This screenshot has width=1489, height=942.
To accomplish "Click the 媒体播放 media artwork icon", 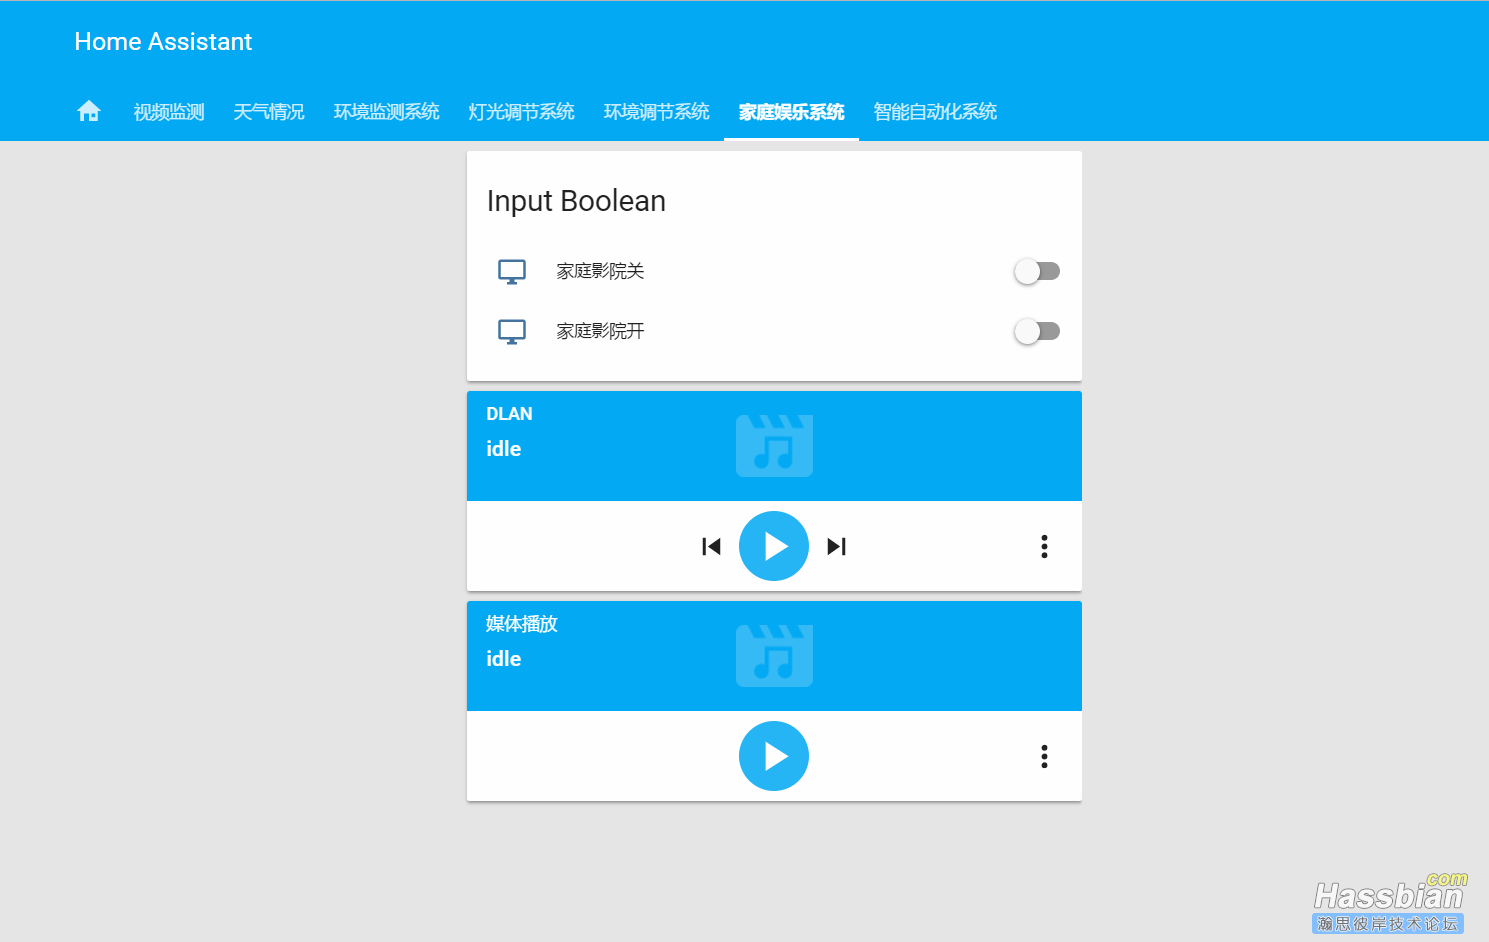I will tap(774, 656).
